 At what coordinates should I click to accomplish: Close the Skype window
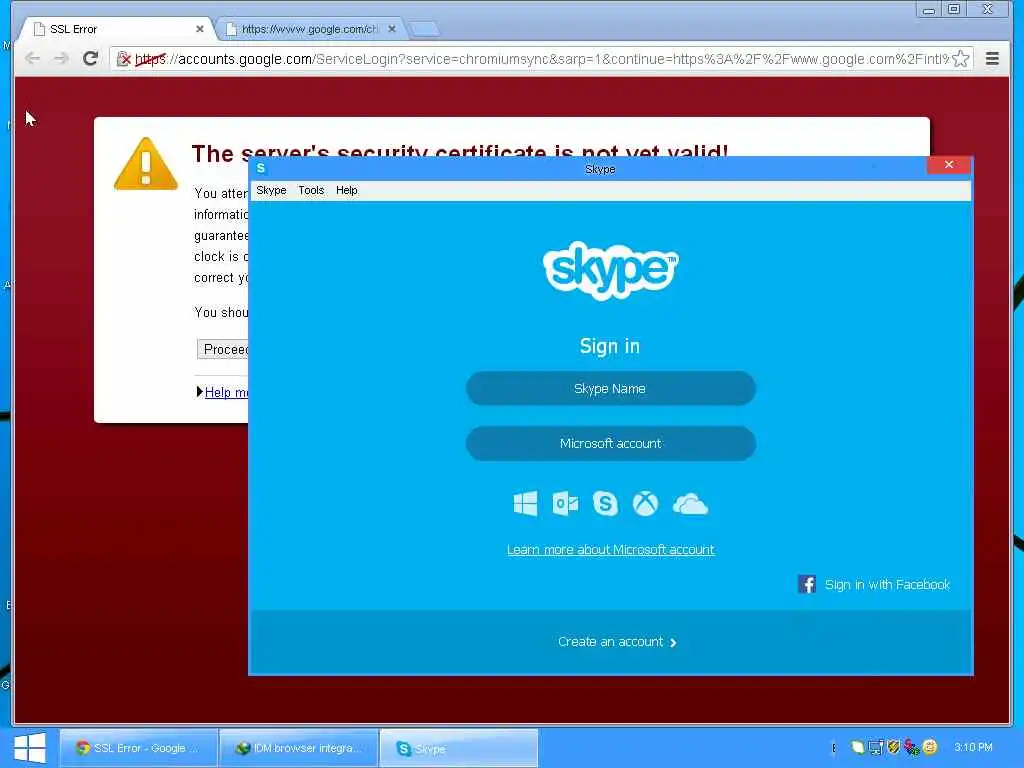tap(949, 165)
